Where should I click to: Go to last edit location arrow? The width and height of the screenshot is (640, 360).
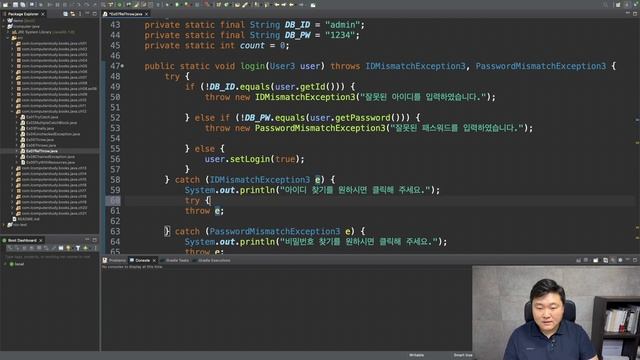coord(277,4)
